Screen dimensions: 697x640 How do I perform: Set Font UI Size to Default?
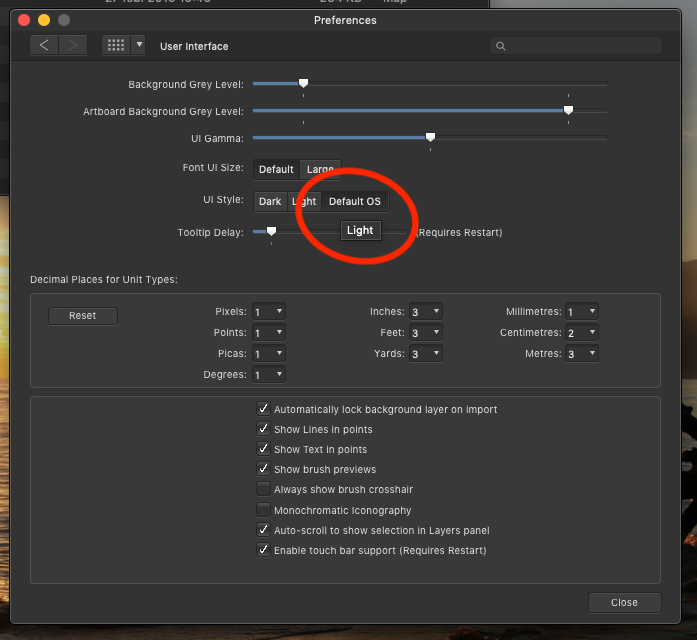[276, 169]
